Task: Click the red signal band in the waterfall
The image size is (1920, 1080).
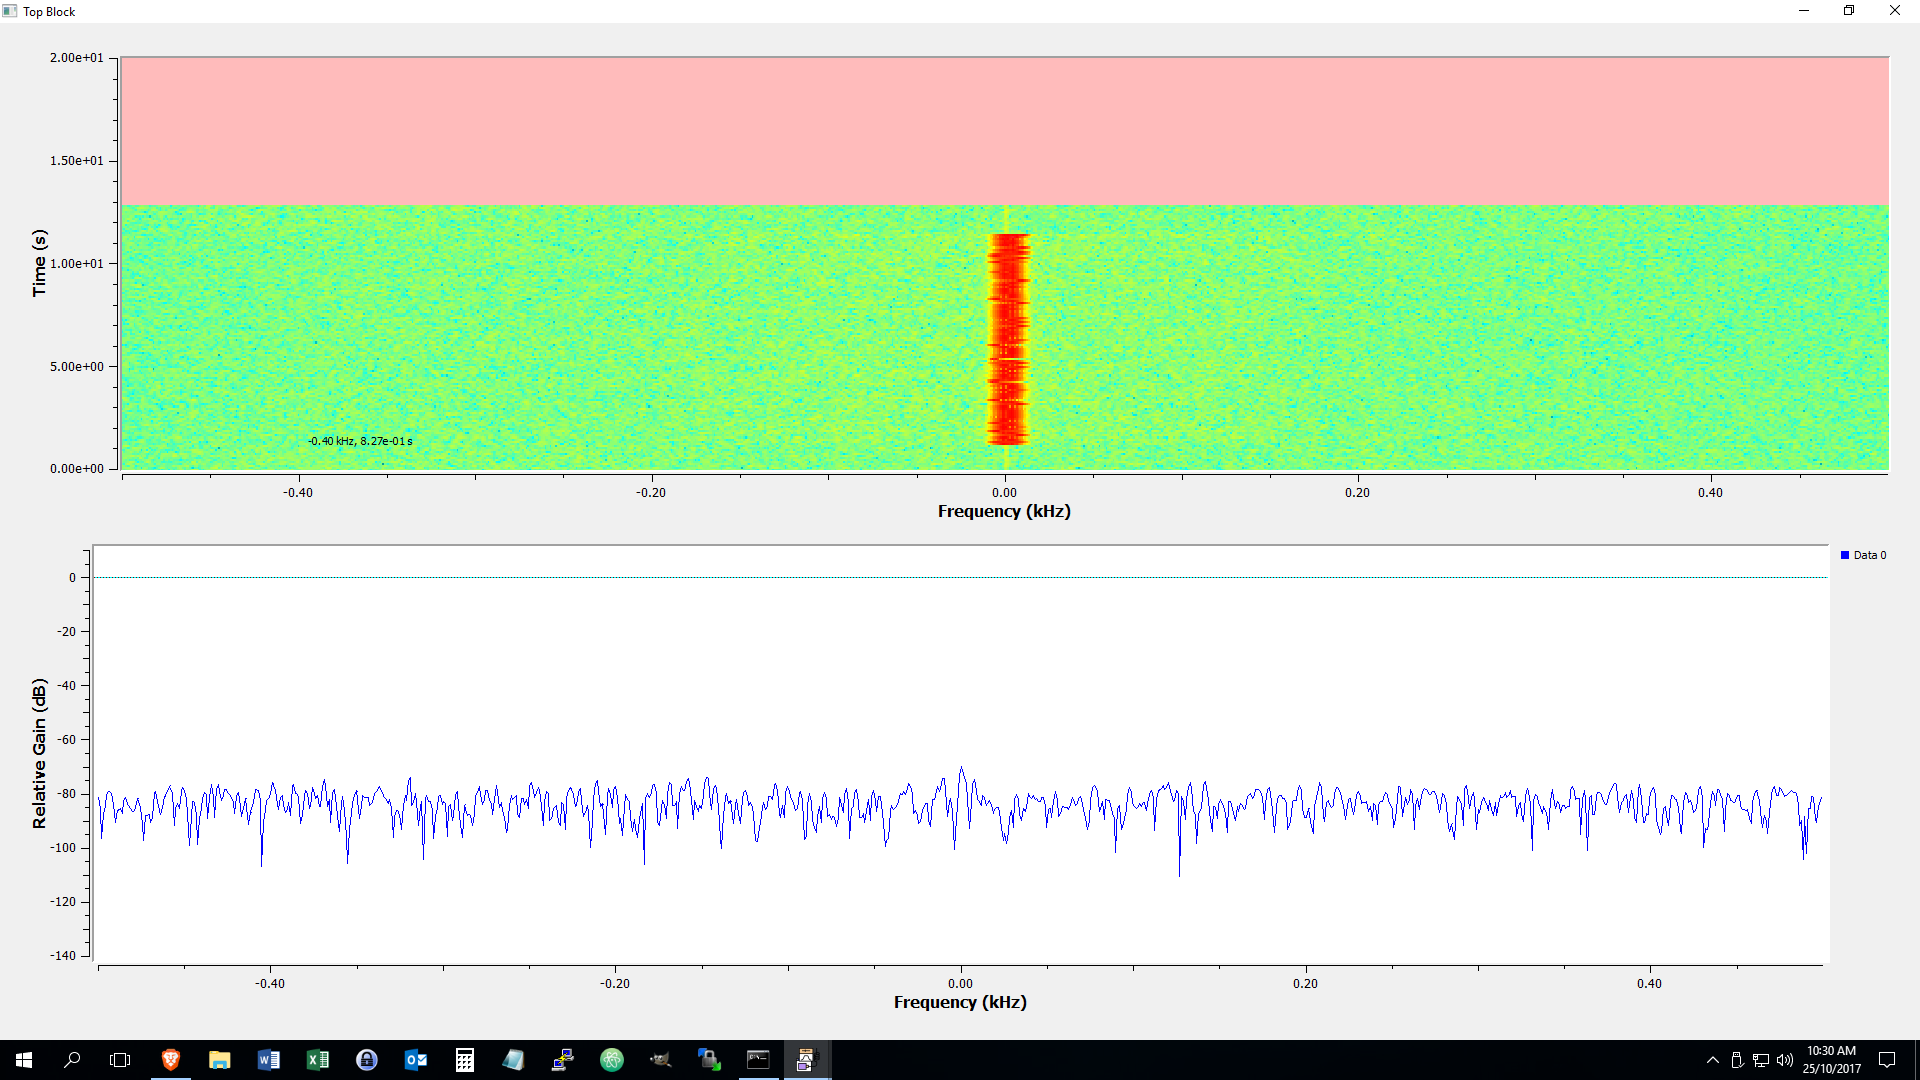Action: [x=1008, y=339]
